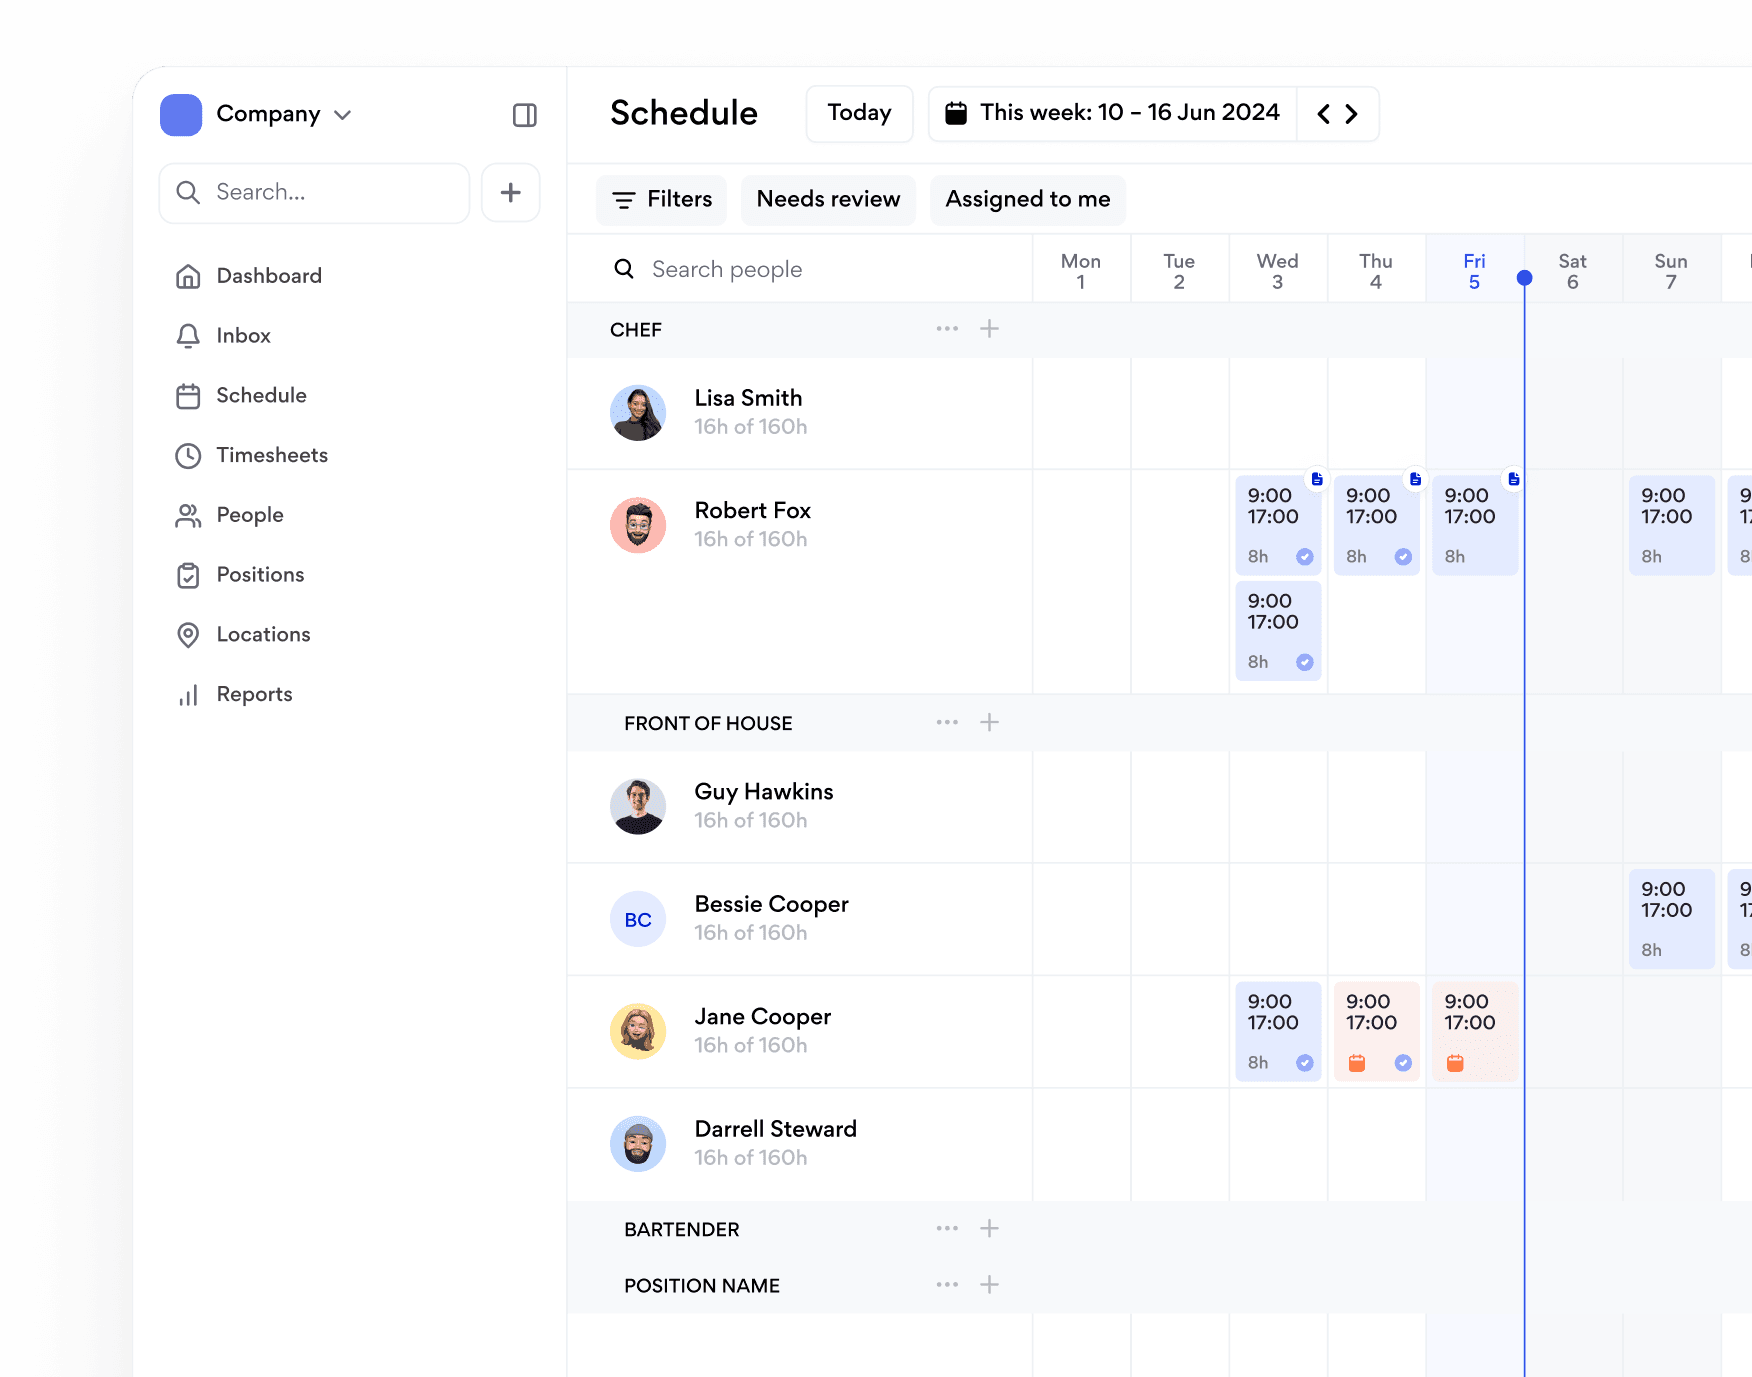Collapse the sidebar with the panel icon

pyautogui.click(x=524, y=115)
